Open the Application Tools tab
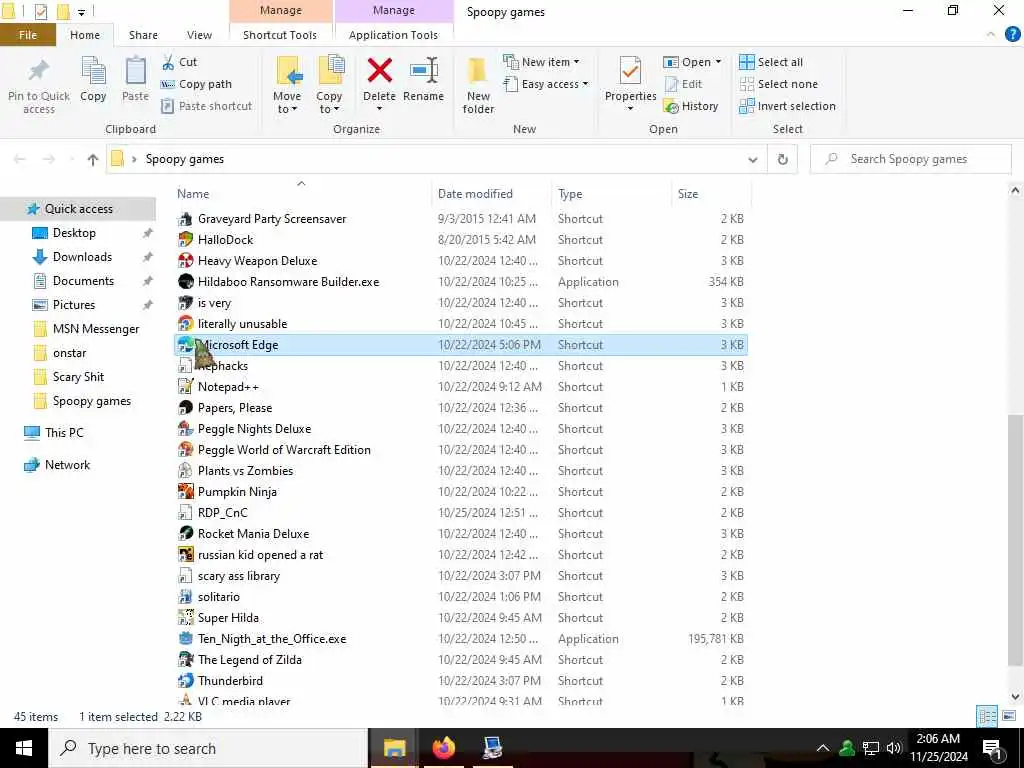The width and height of the screenshot is (1024, 768). click(393, 35)
